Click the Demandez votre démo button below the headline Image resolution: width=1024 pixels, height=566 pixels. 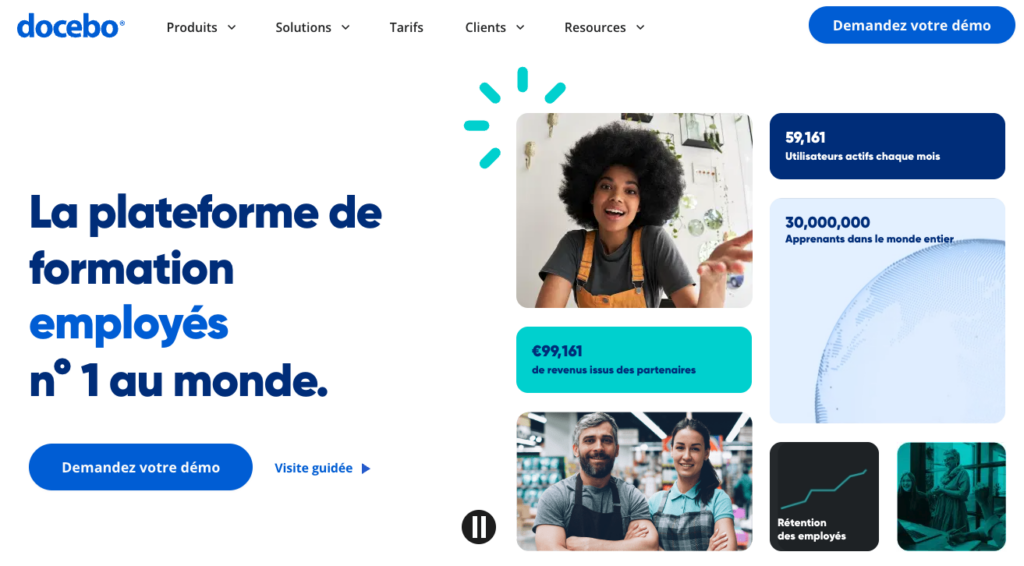(x=140, y=467)
